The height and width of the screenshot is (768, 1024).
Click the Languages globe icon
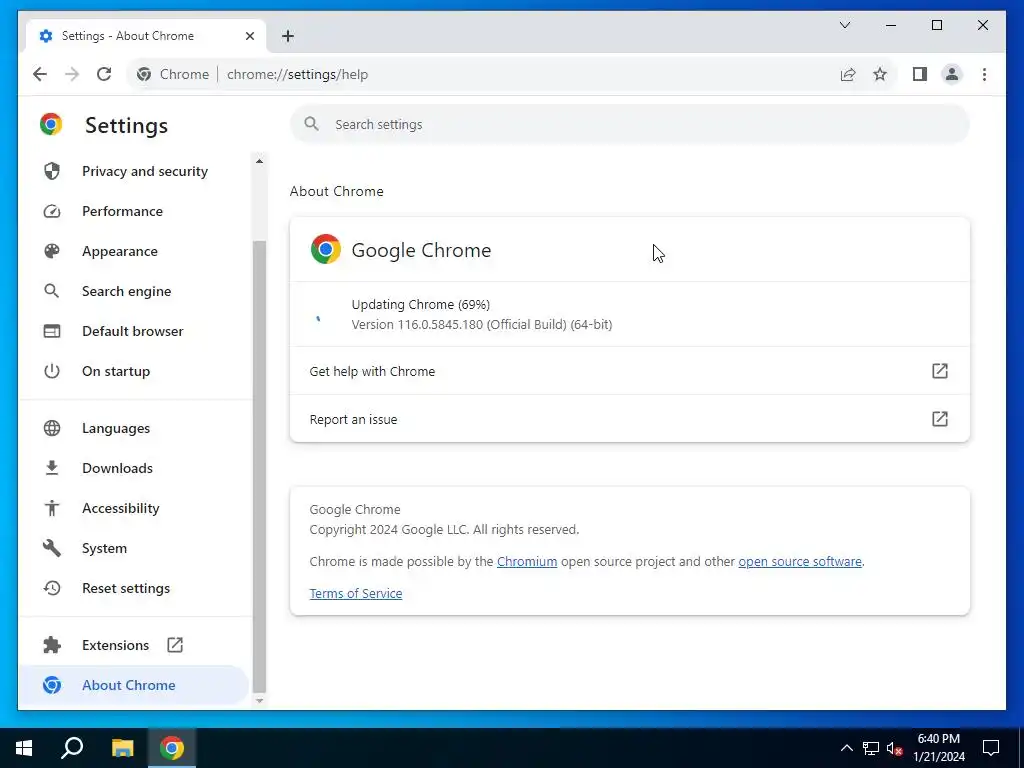pyautogui.click(x=52, y=428)
